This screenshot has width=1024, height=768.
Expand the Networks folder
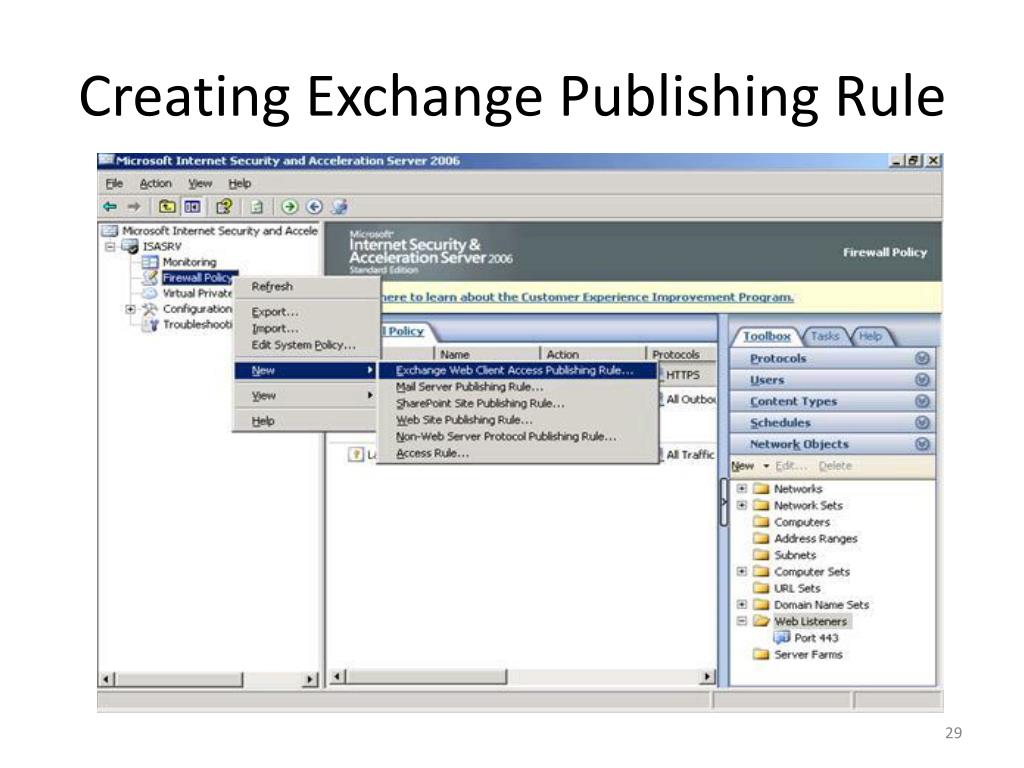tap(742, 488)
